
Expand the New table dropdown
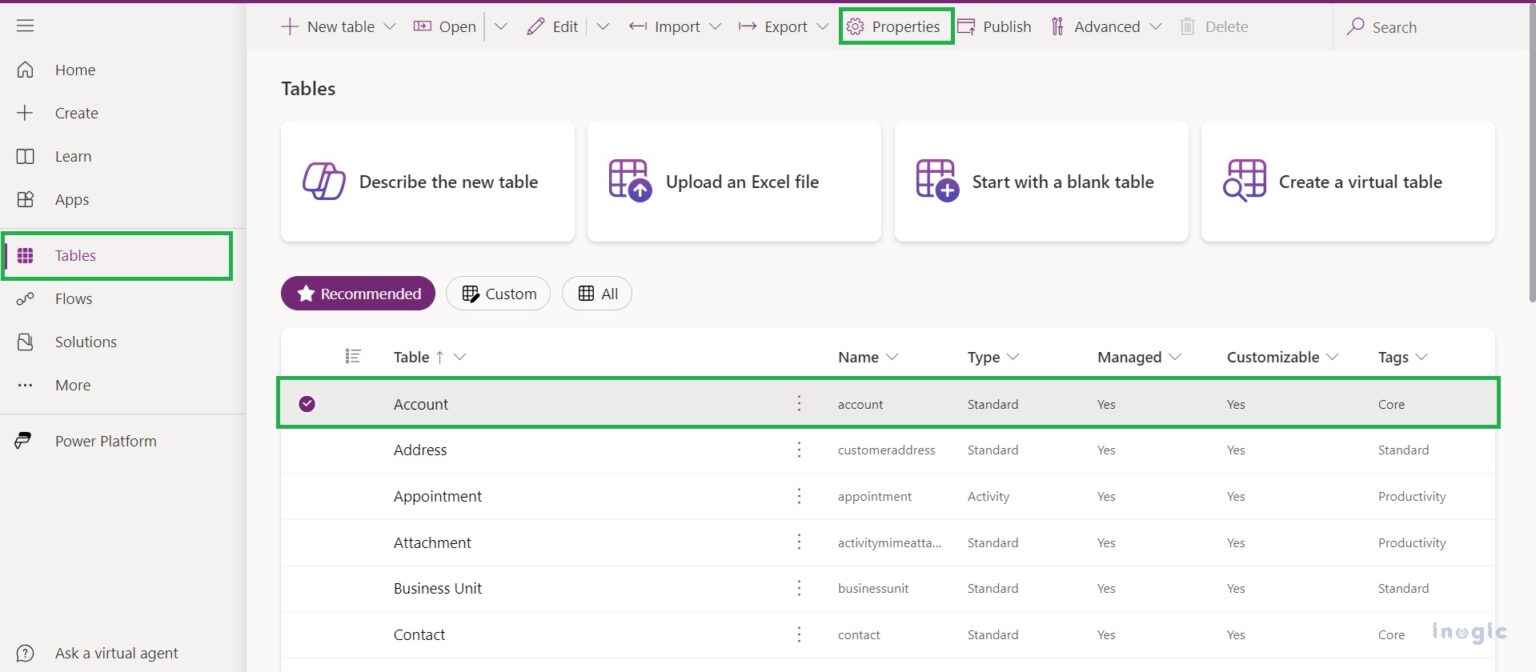(390, 27)
